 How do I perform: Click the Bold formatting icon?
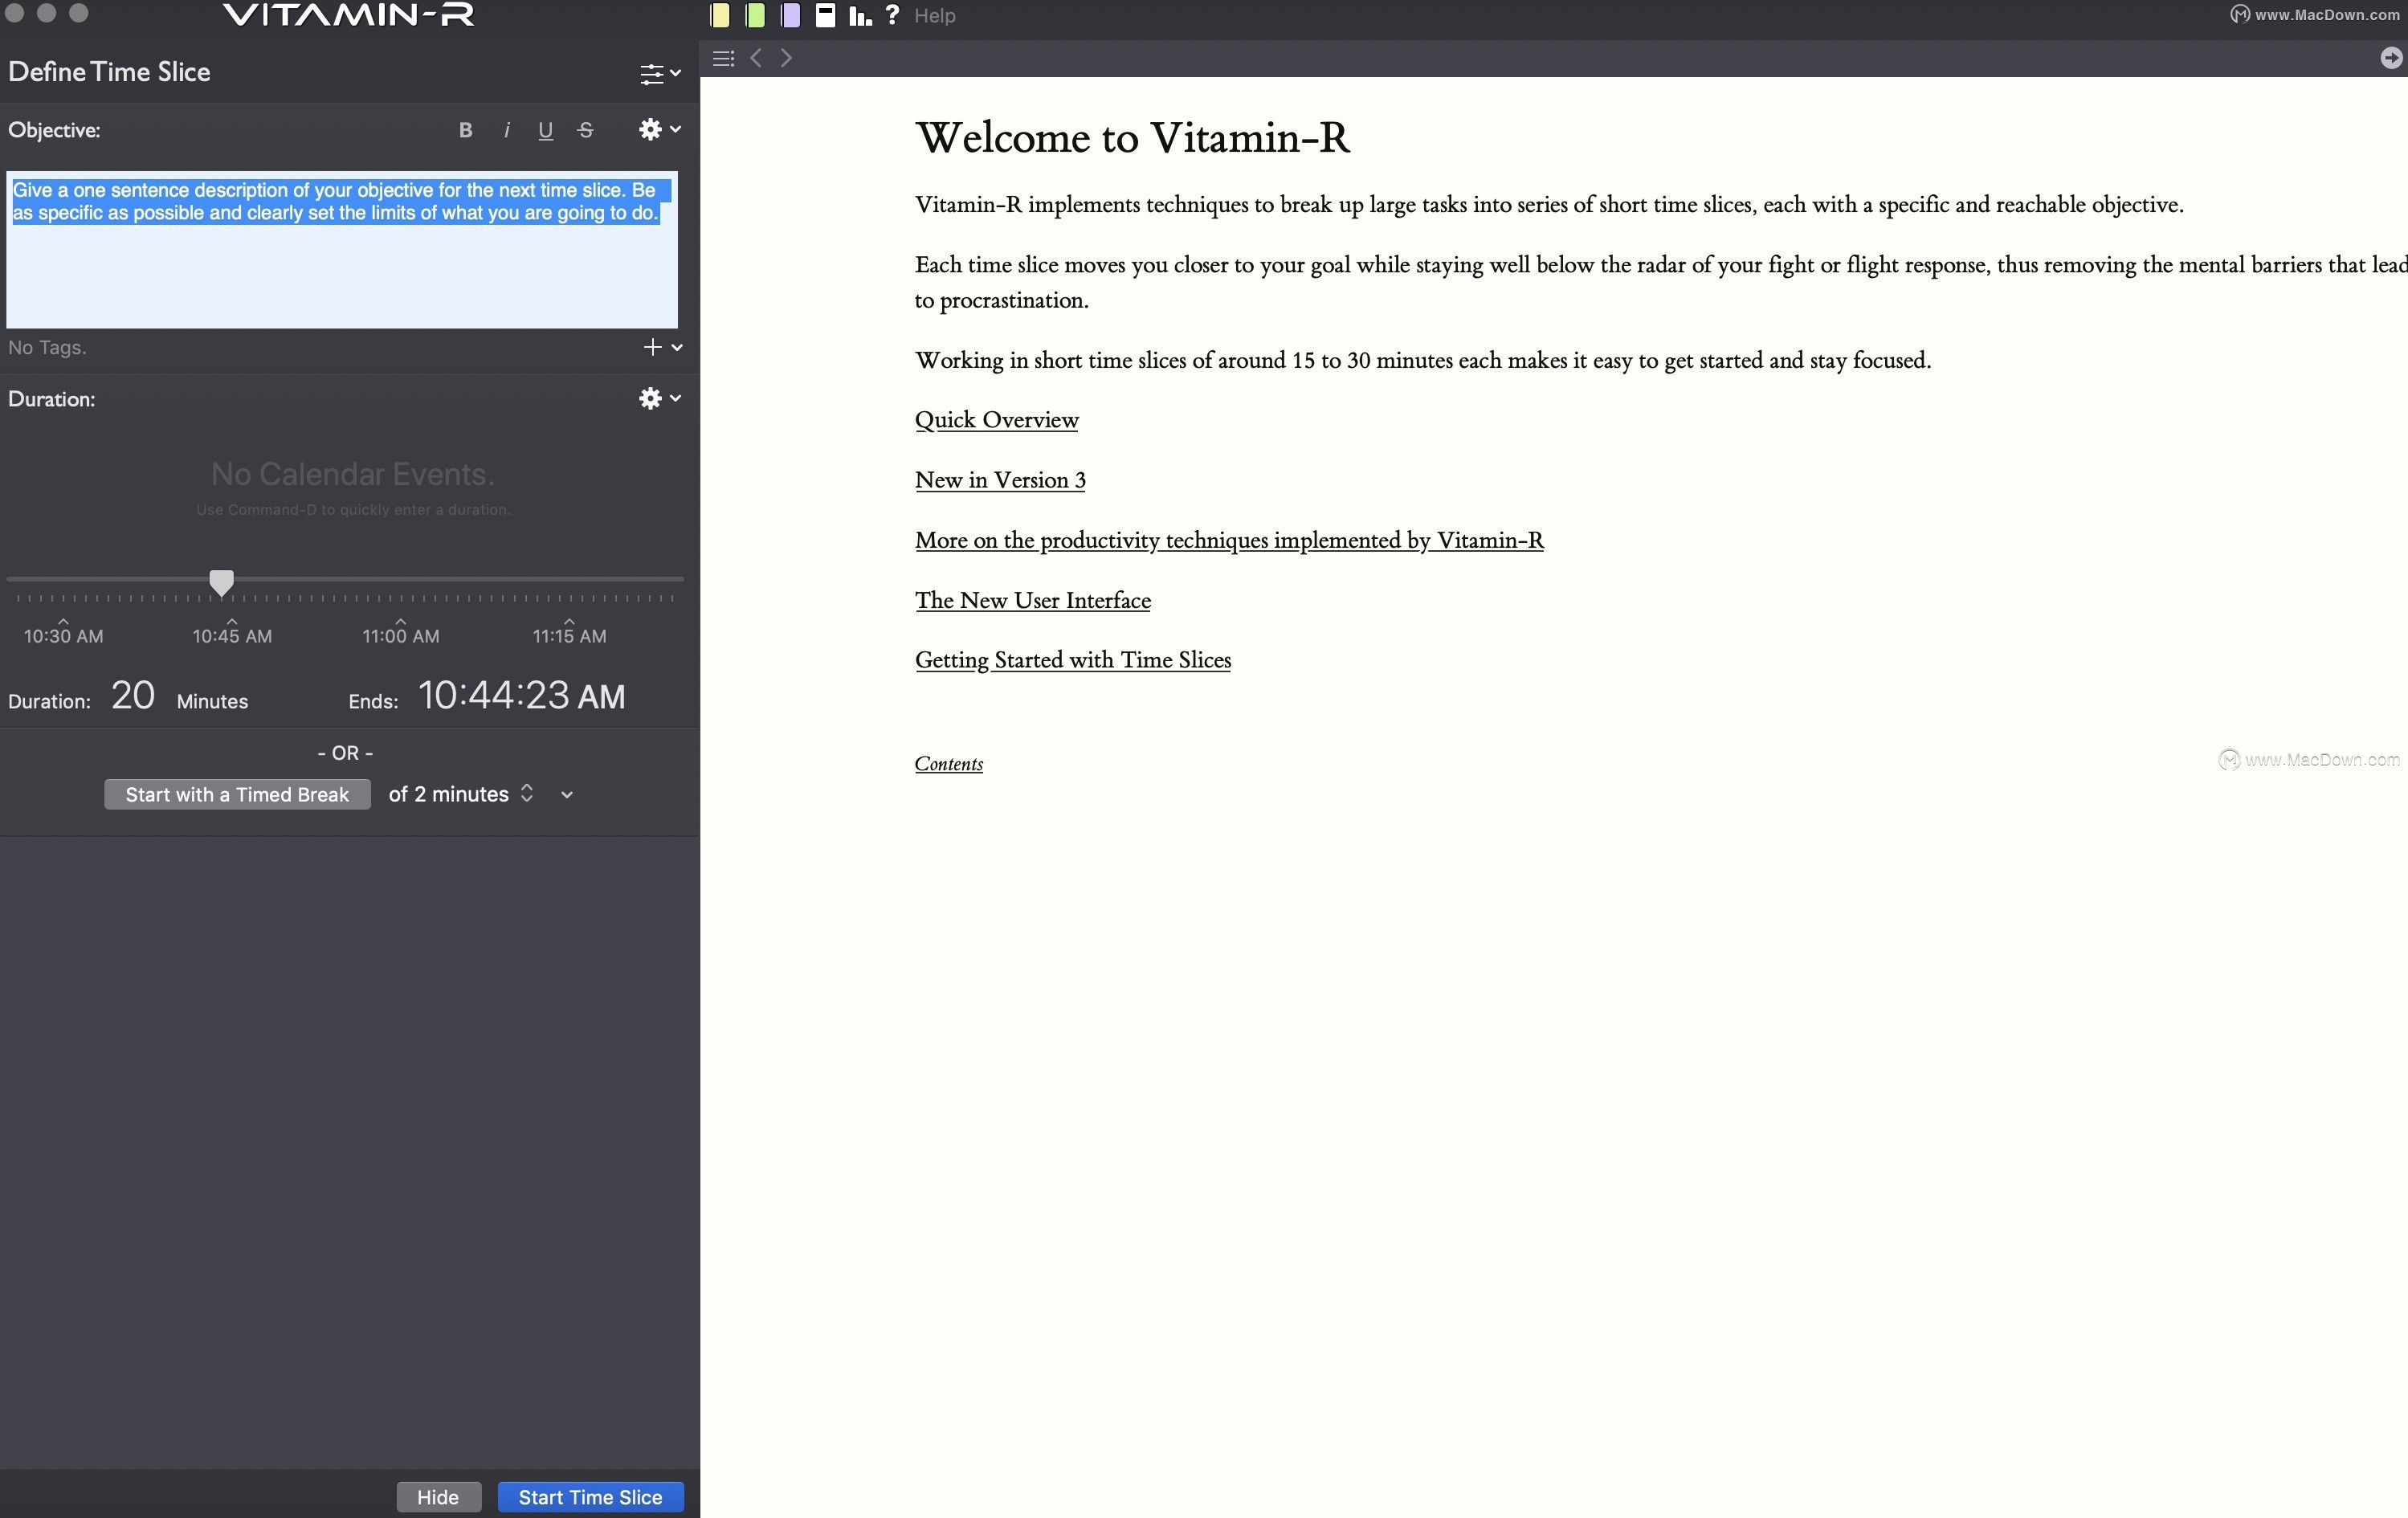pos(465,131)
